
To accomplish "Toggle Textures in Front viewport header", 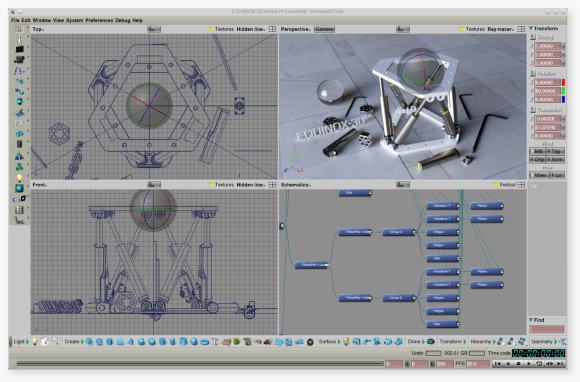I will click(222, 184).
